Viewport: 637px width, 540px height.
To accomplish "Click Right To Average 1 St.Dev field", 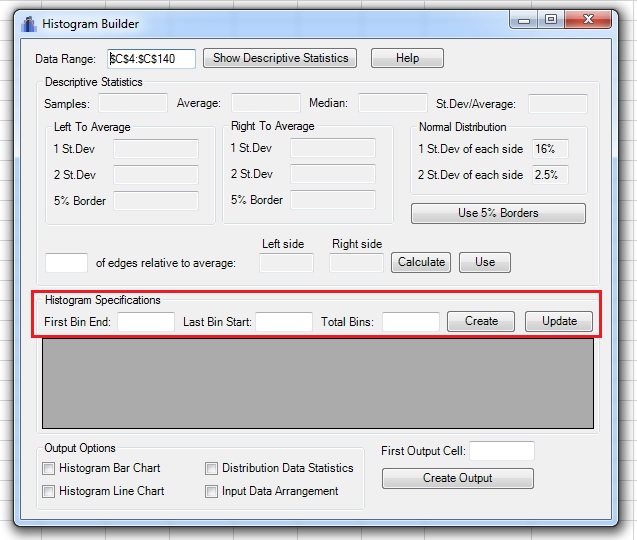I will point(333,148).
